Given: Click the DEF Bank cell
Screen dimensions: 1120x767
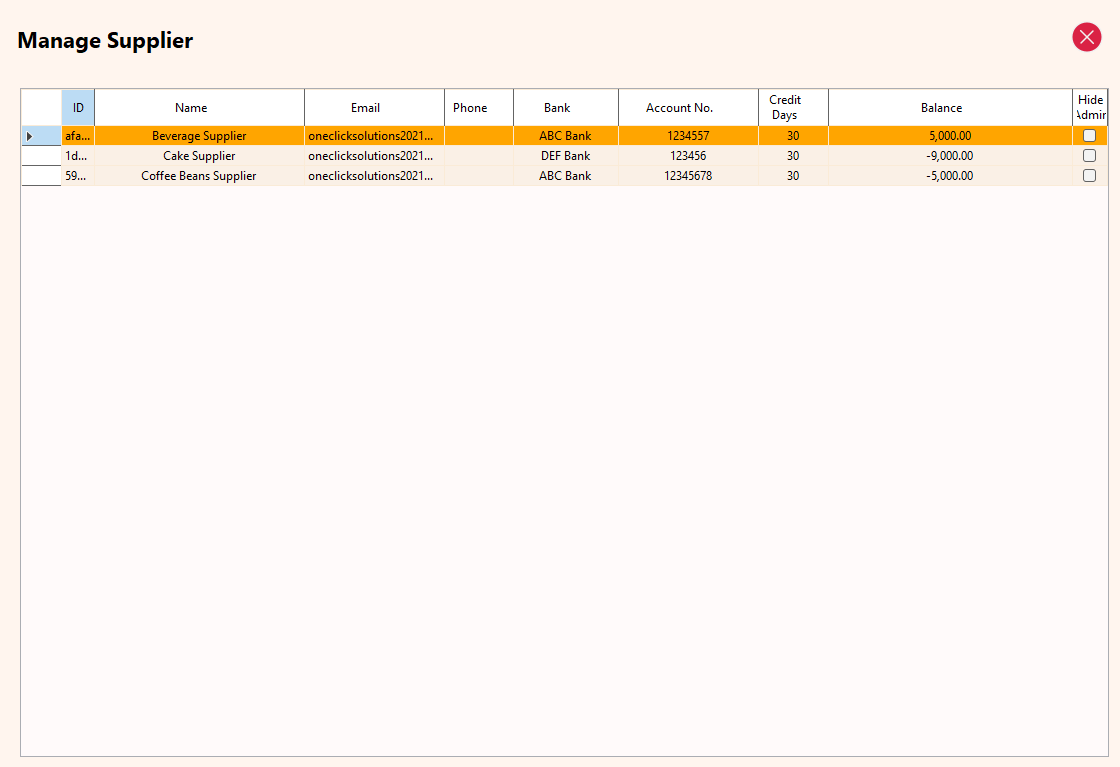Looking at the screenshot, I should click(566, 156).
